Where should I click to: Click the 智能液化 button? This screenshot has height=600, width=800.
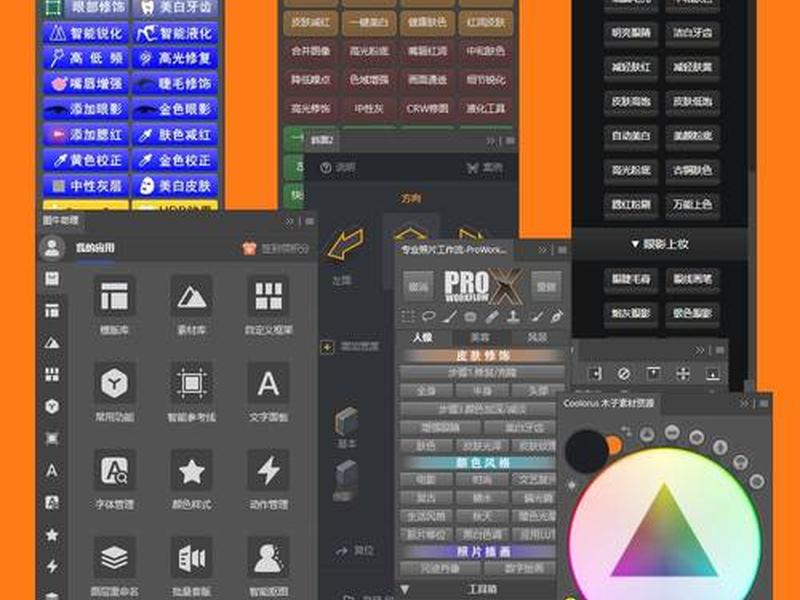point(175,34)
